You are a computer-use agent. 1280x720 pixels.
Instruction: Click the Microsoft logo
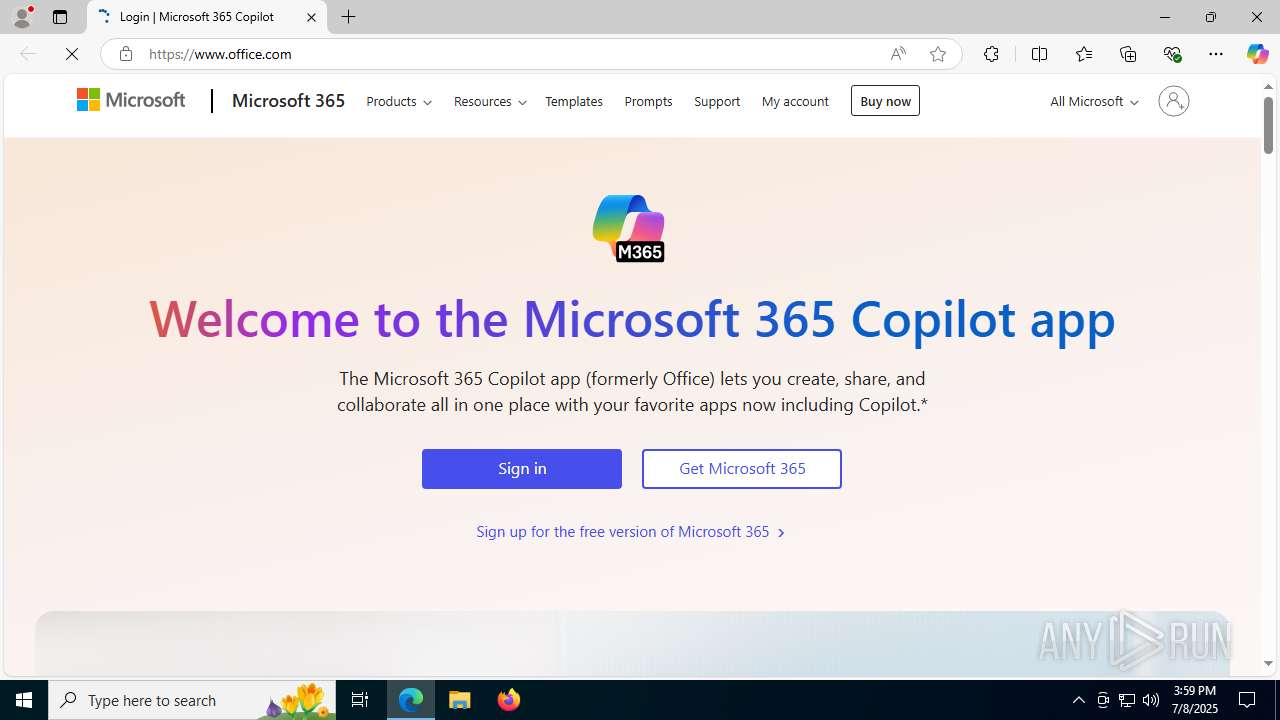click(131, 100)
